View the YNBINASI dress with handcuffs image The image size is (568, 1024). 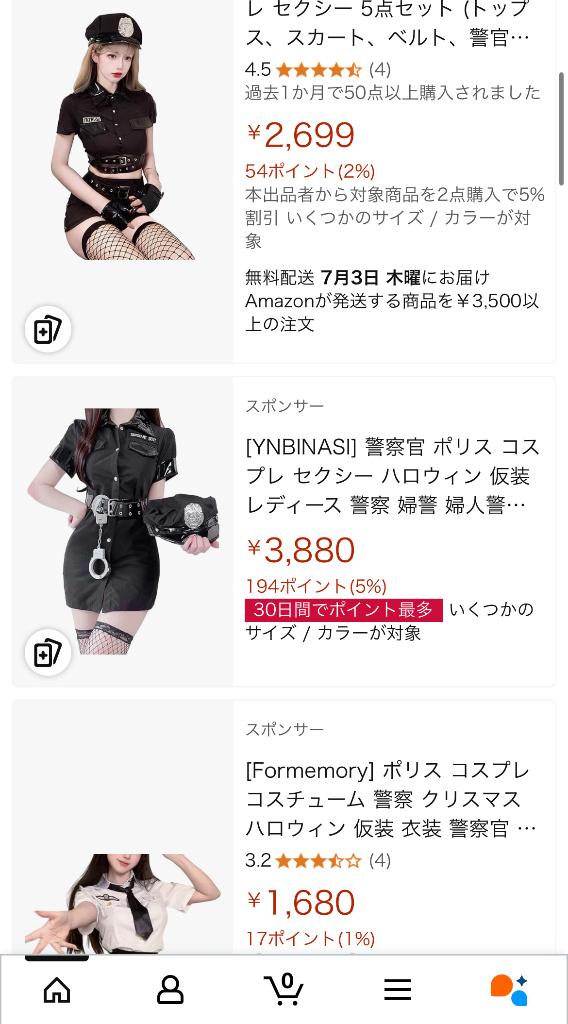[123, 532]
